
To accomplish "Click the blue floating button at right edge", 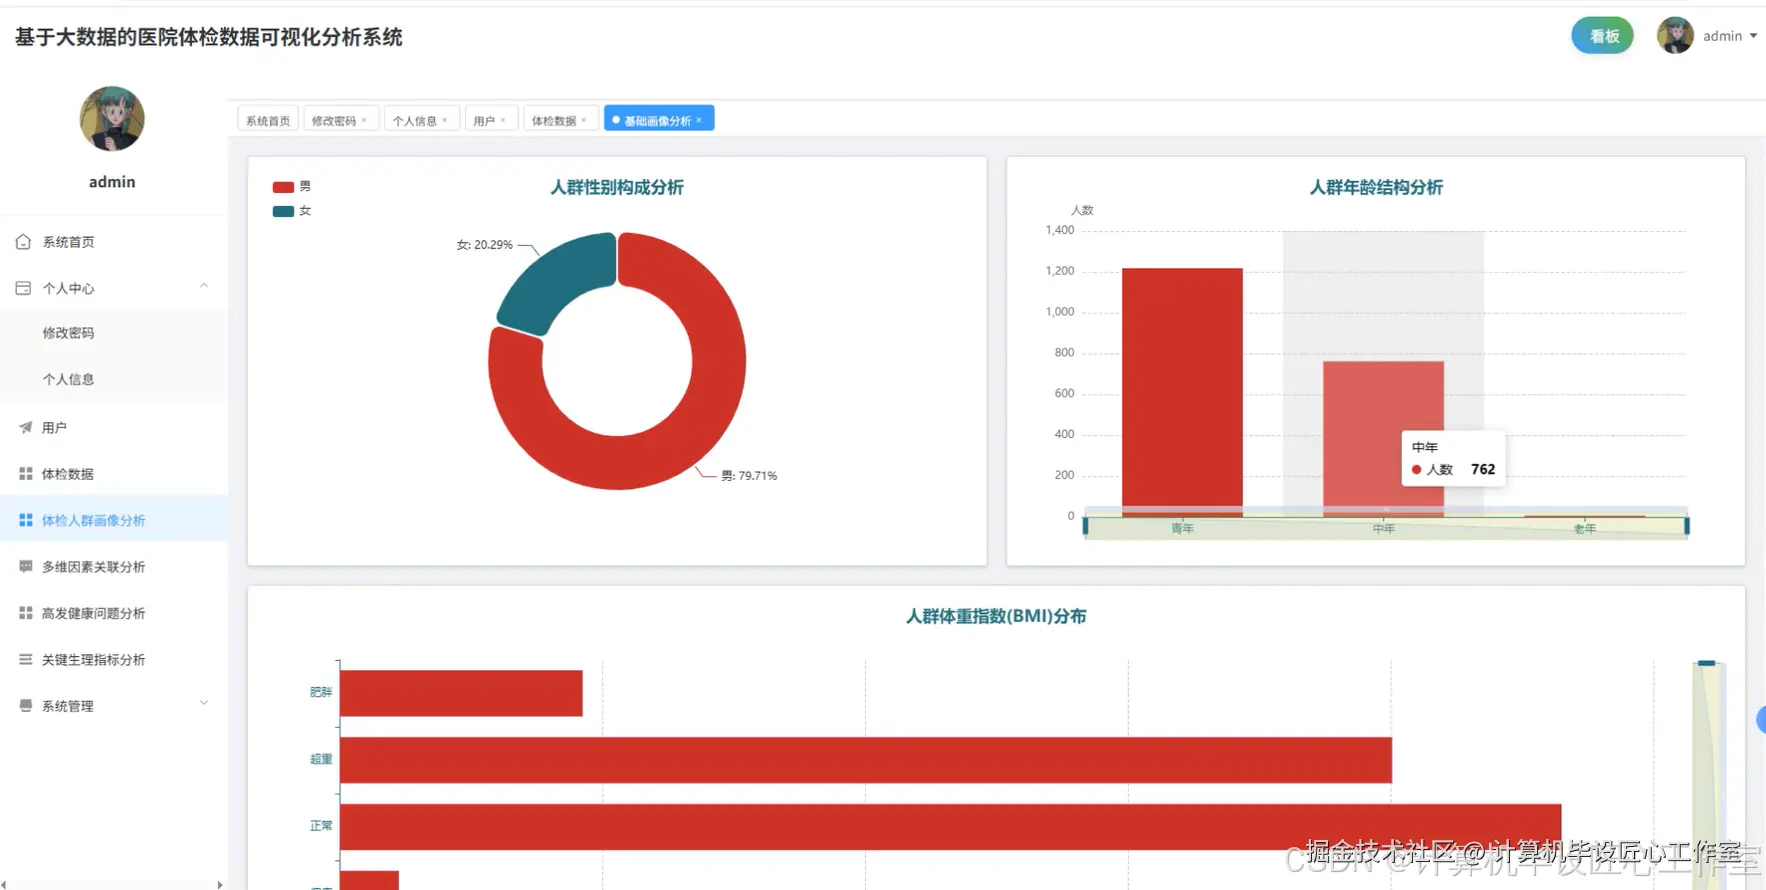I will click(1761, 719).
